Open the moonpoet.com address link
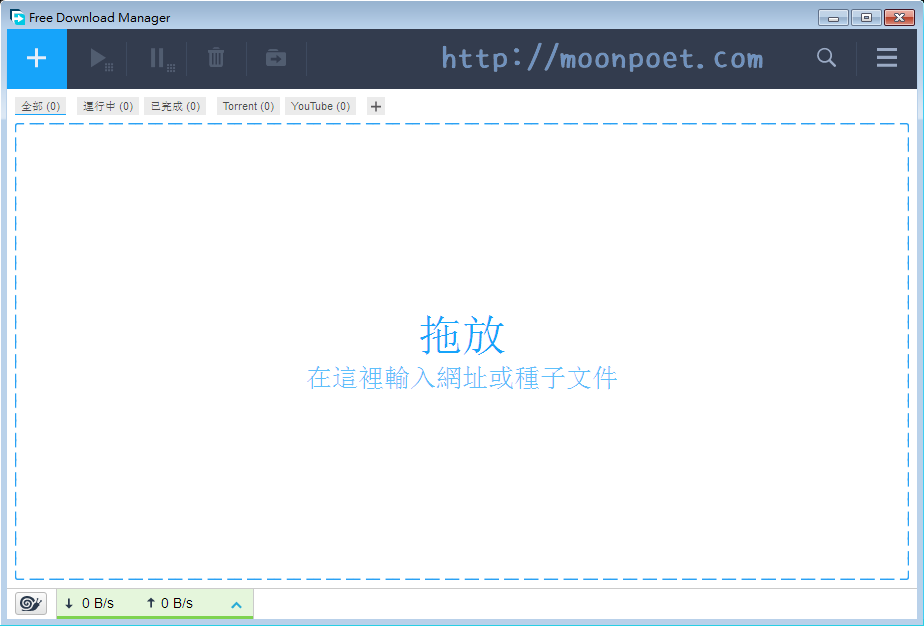The height and width of the screenshot is (626, 924). (601, 58)
